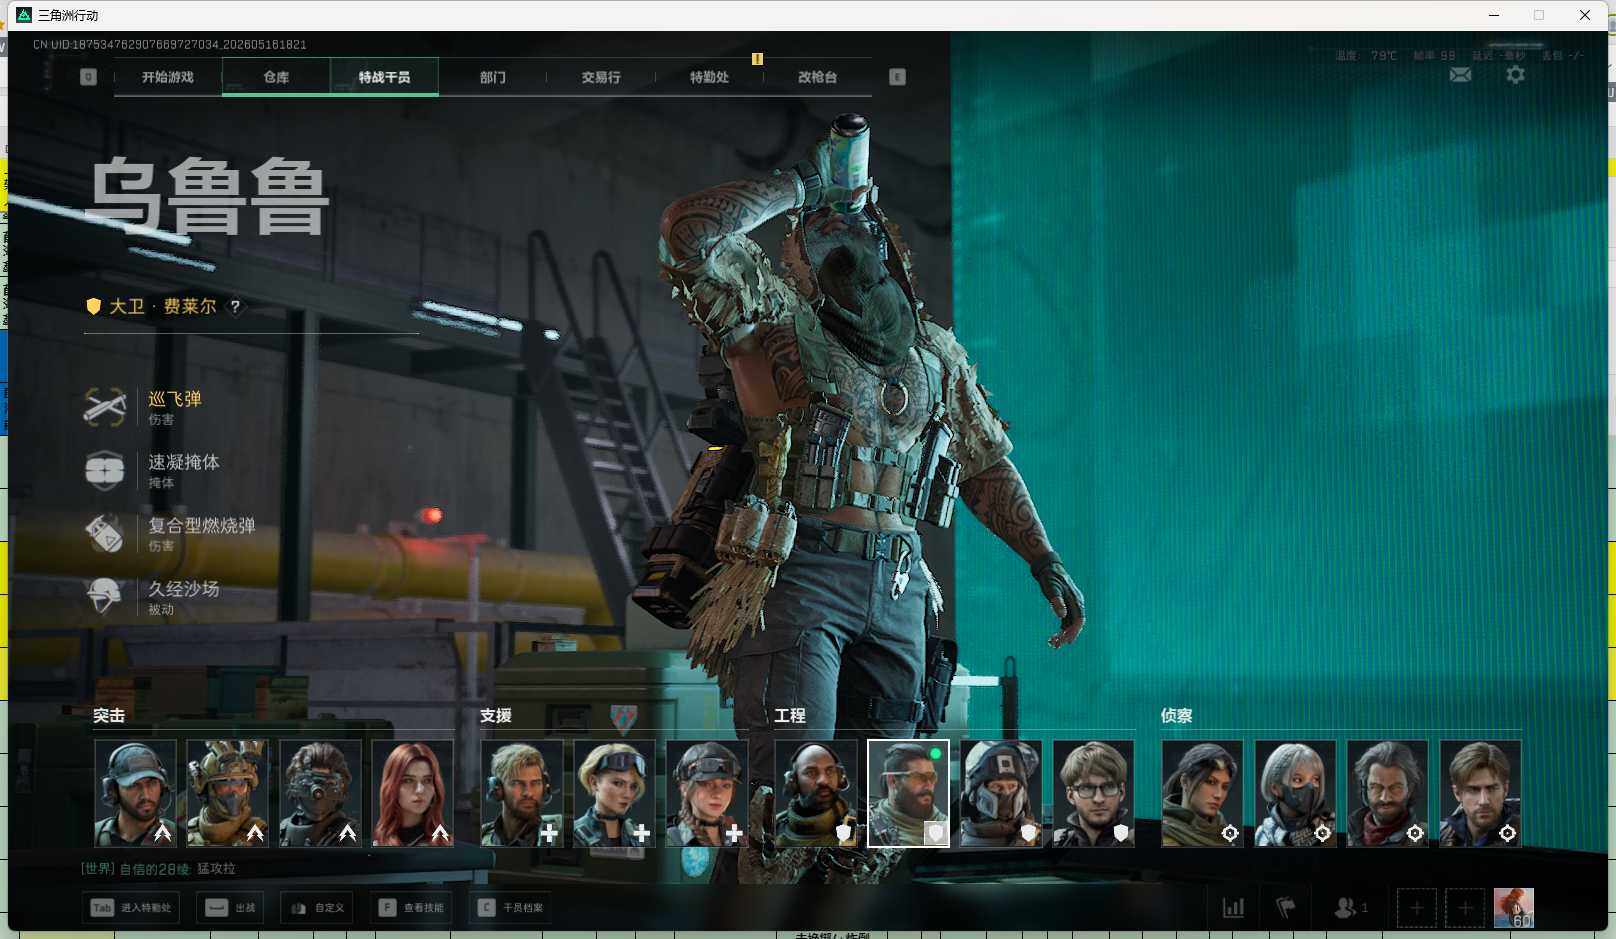
Task: Click the operator name 大卫·费莱尔
Action: pyautogui.click(x=163, y=306)
